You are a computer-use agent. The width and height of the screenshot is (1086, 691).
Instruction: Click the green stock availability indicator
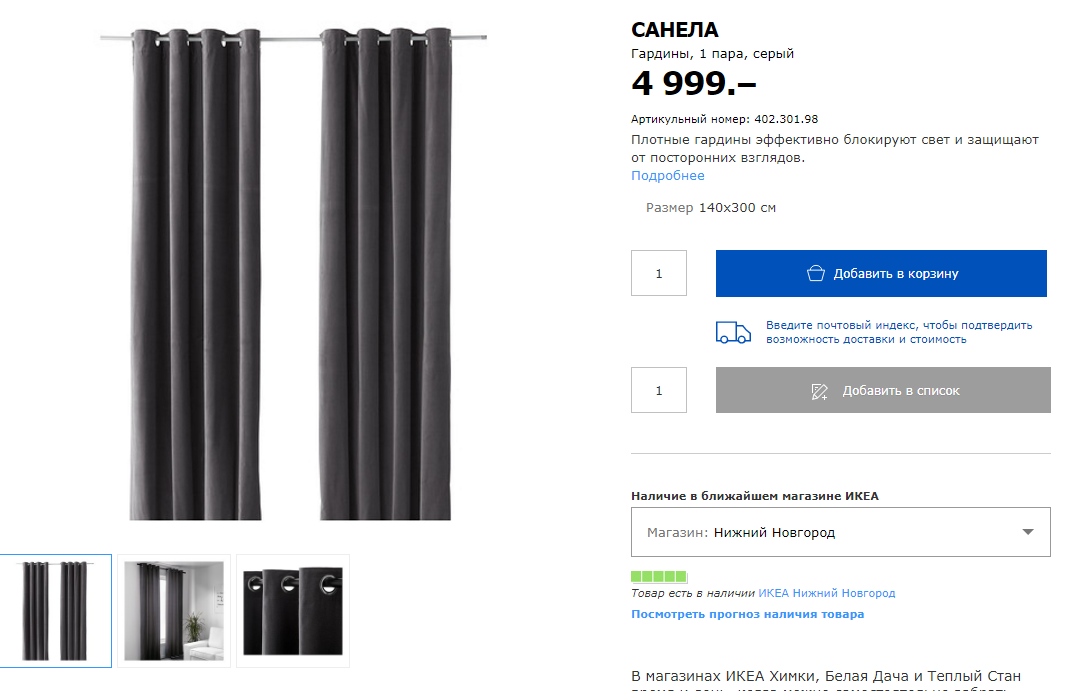(659, 577)
